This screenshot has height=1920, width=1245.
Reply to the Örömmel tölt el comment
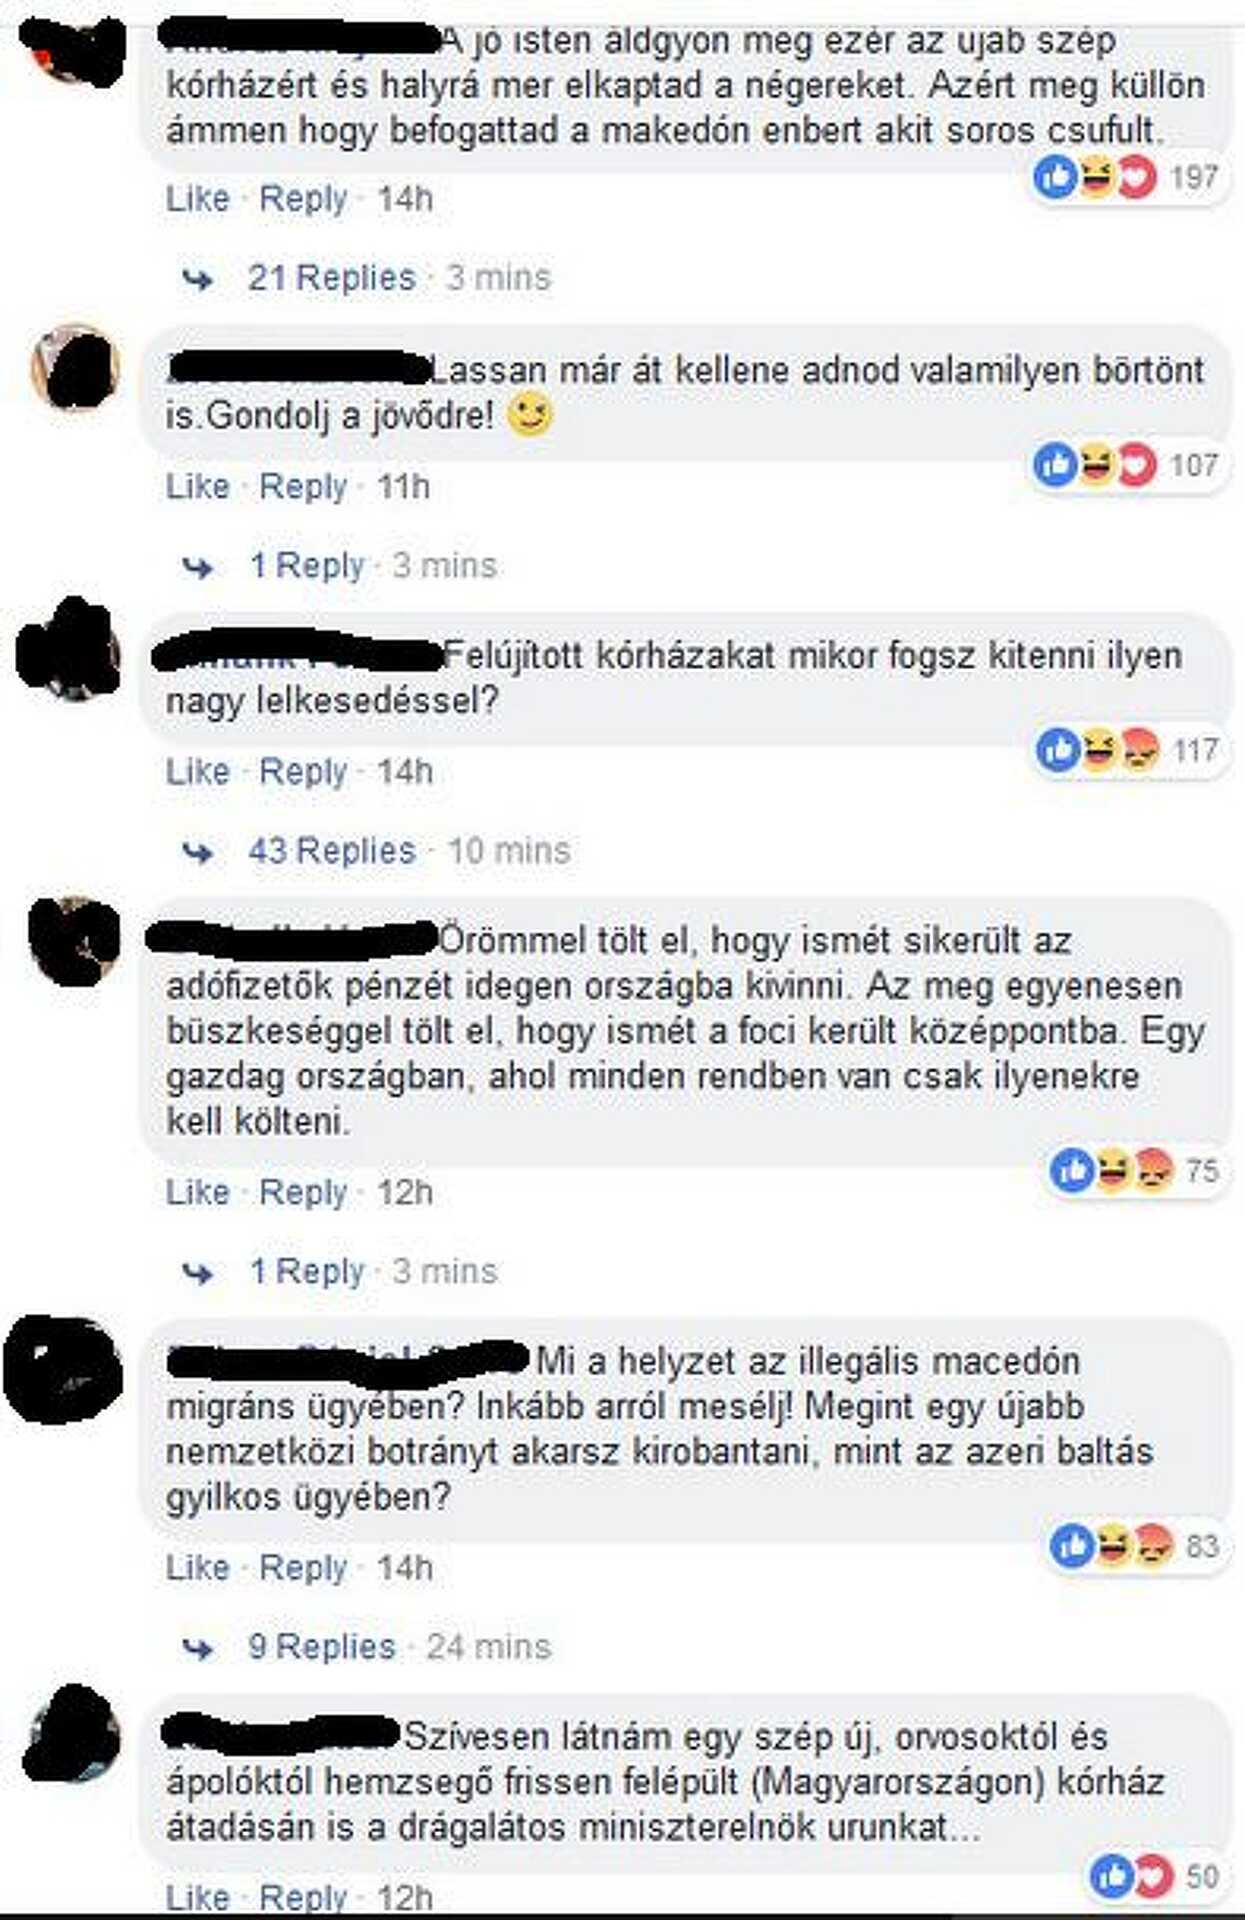coord(303,1193)
